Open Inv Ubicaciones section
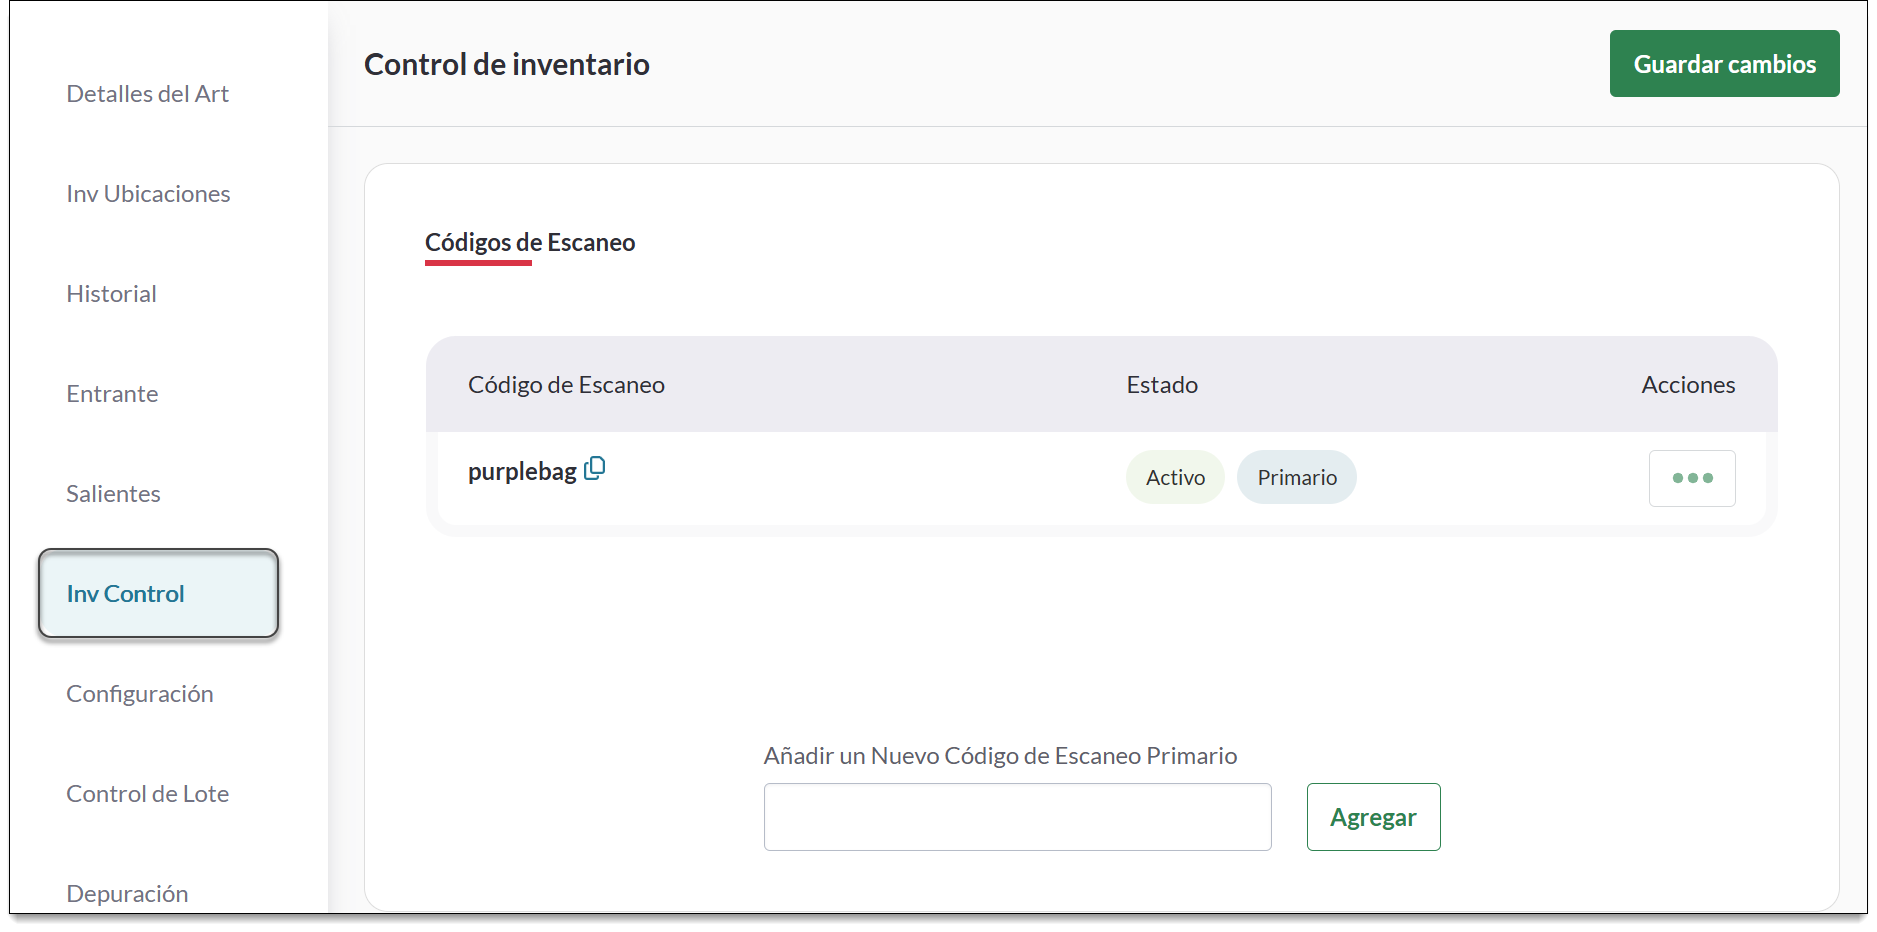Image resolution: width=1877 pixels, height=932 pixels. (x=148, y=193)
